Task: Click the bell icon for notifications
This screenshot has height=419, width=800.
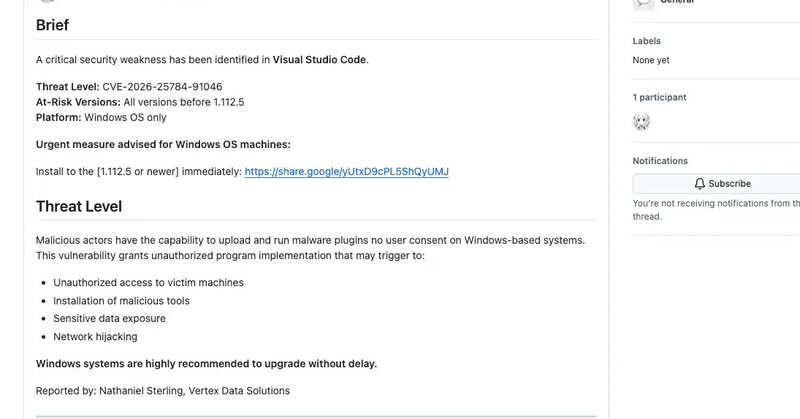Action: tap(699, 184)
